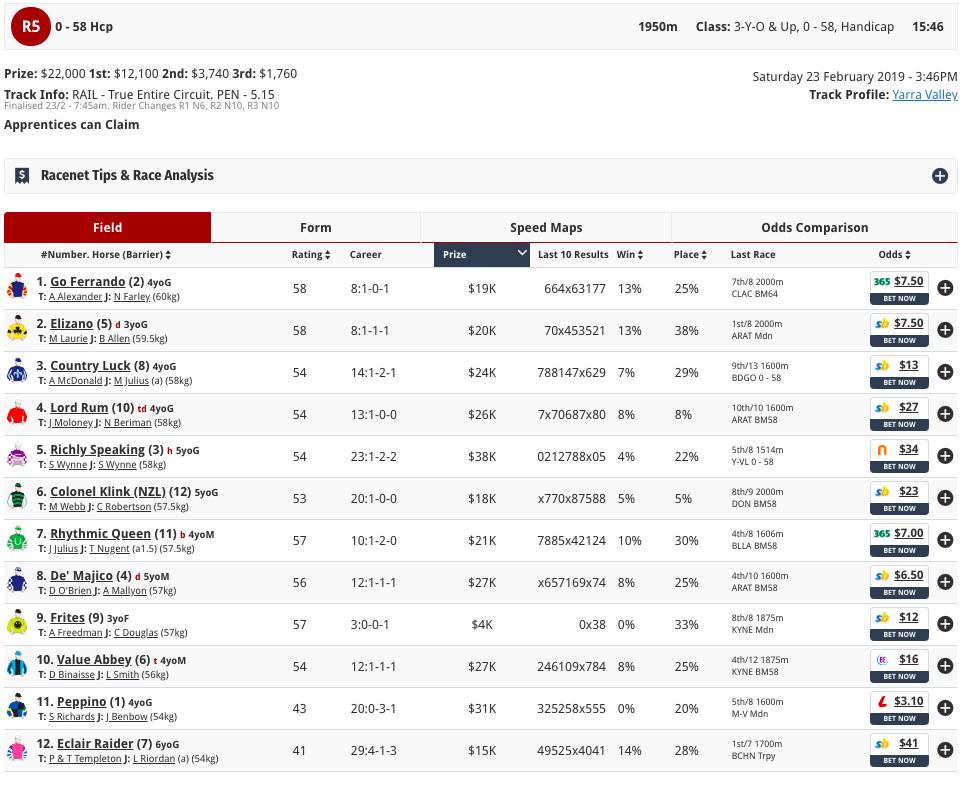The height and width of the screenshot is (788, 972).
Task: Expand Racenet Tips & Race Analysis plus icon
Action: pos(940,176)
